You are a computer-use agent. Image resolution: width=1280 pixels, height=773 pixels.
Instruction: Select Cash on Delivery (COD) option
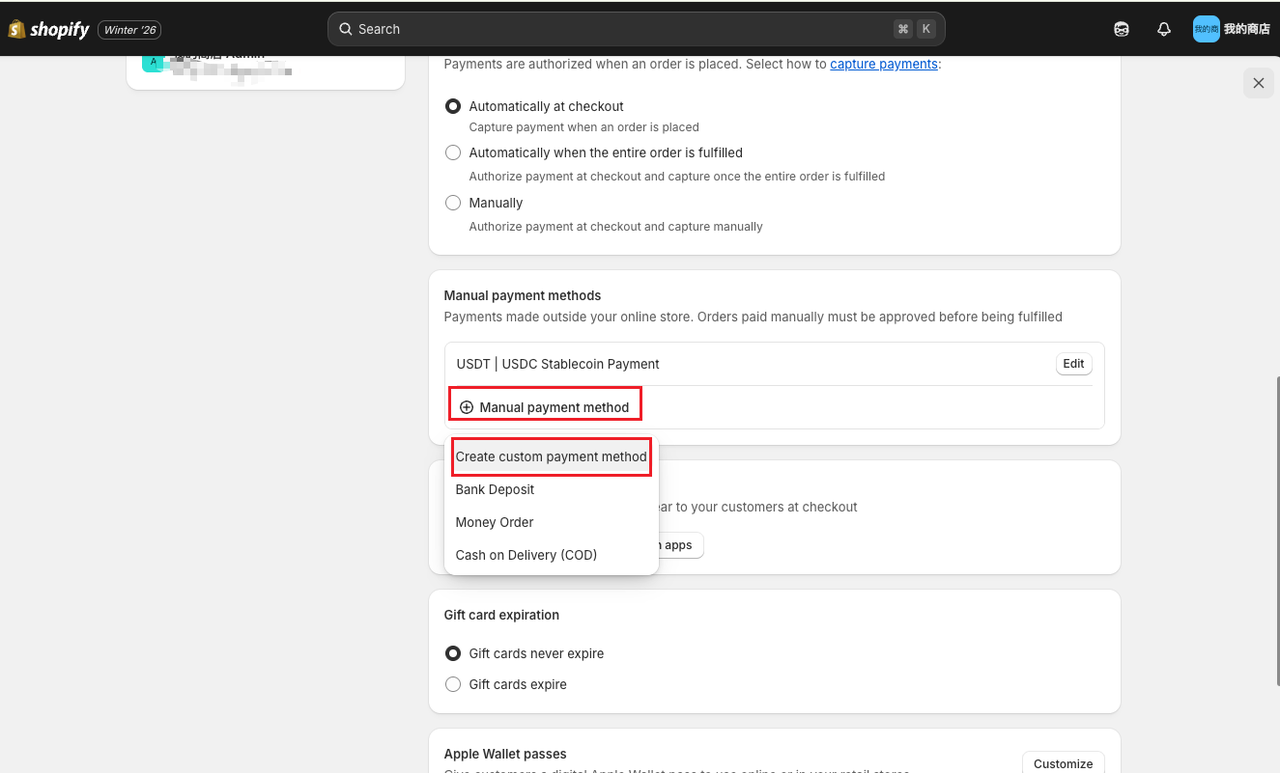click(526, 554)
